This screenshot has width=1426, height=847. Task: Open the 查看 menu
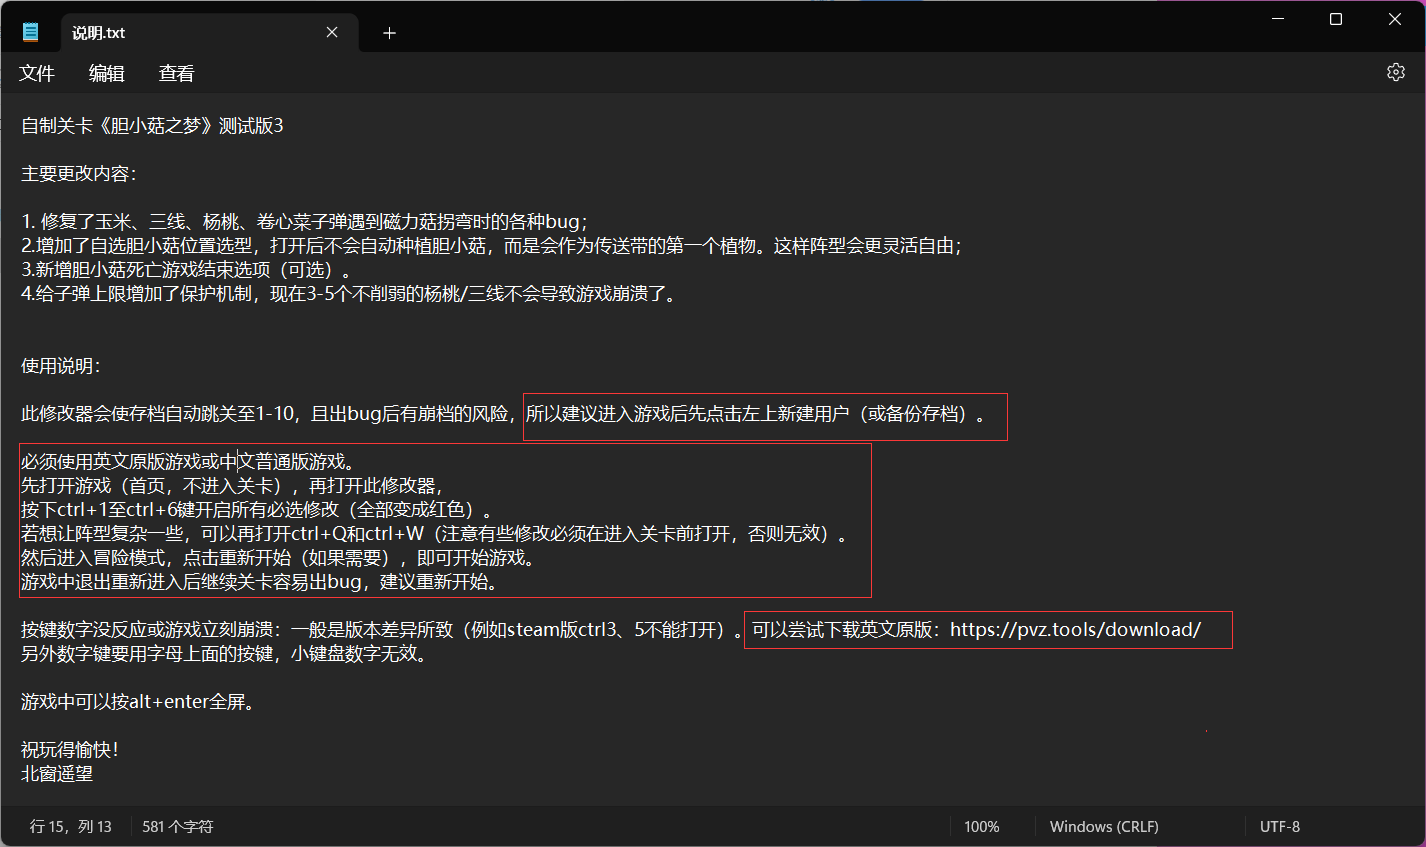pos(177,73)
